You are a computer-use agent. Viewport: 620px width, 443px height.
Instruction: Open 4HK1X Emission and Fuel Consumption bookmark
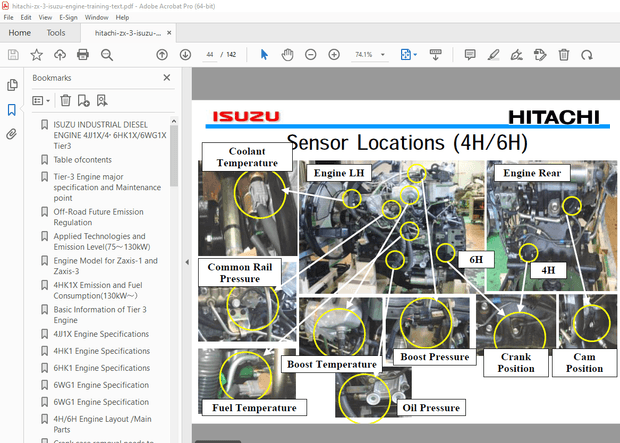point(98,290)
